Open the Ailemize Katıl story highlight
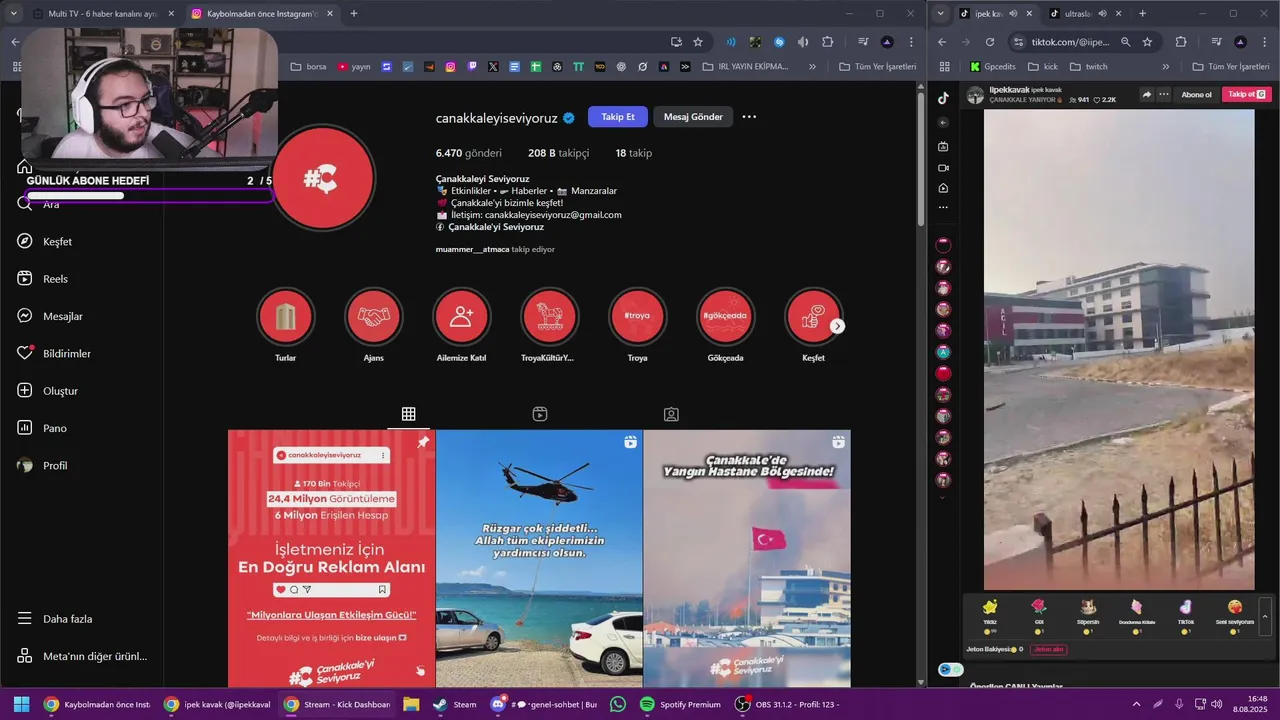 tap(462, 317)
